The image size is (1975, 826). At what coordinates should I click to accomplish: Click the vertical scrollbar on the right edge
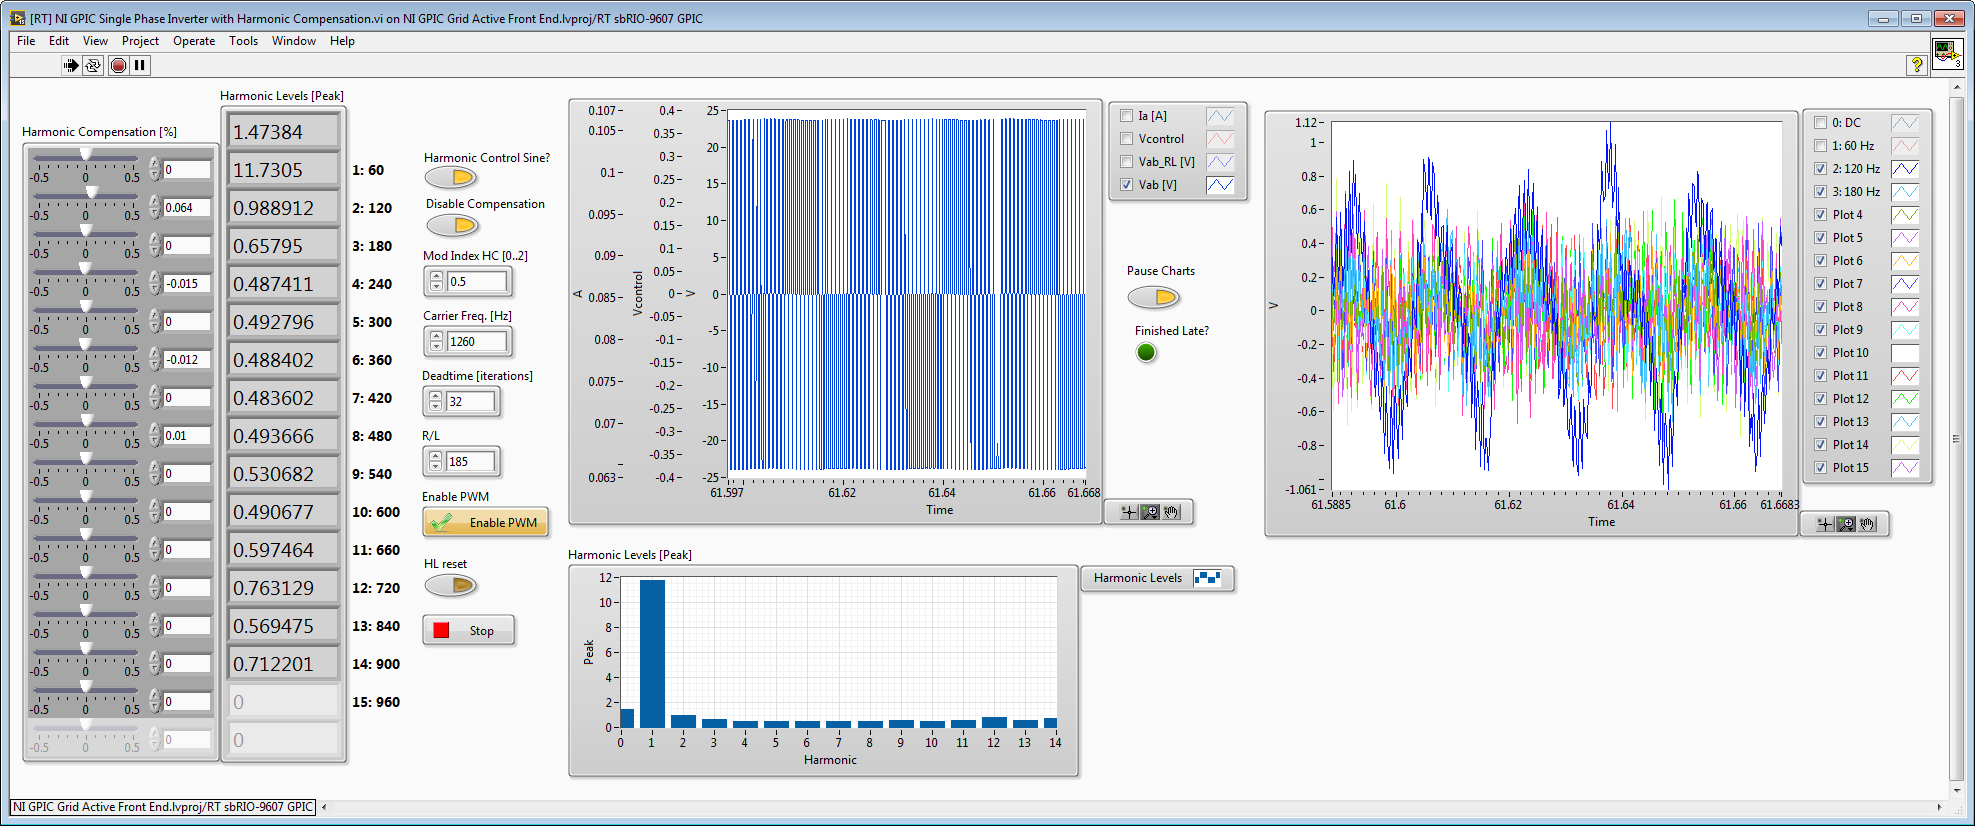tap(1956, 438)
